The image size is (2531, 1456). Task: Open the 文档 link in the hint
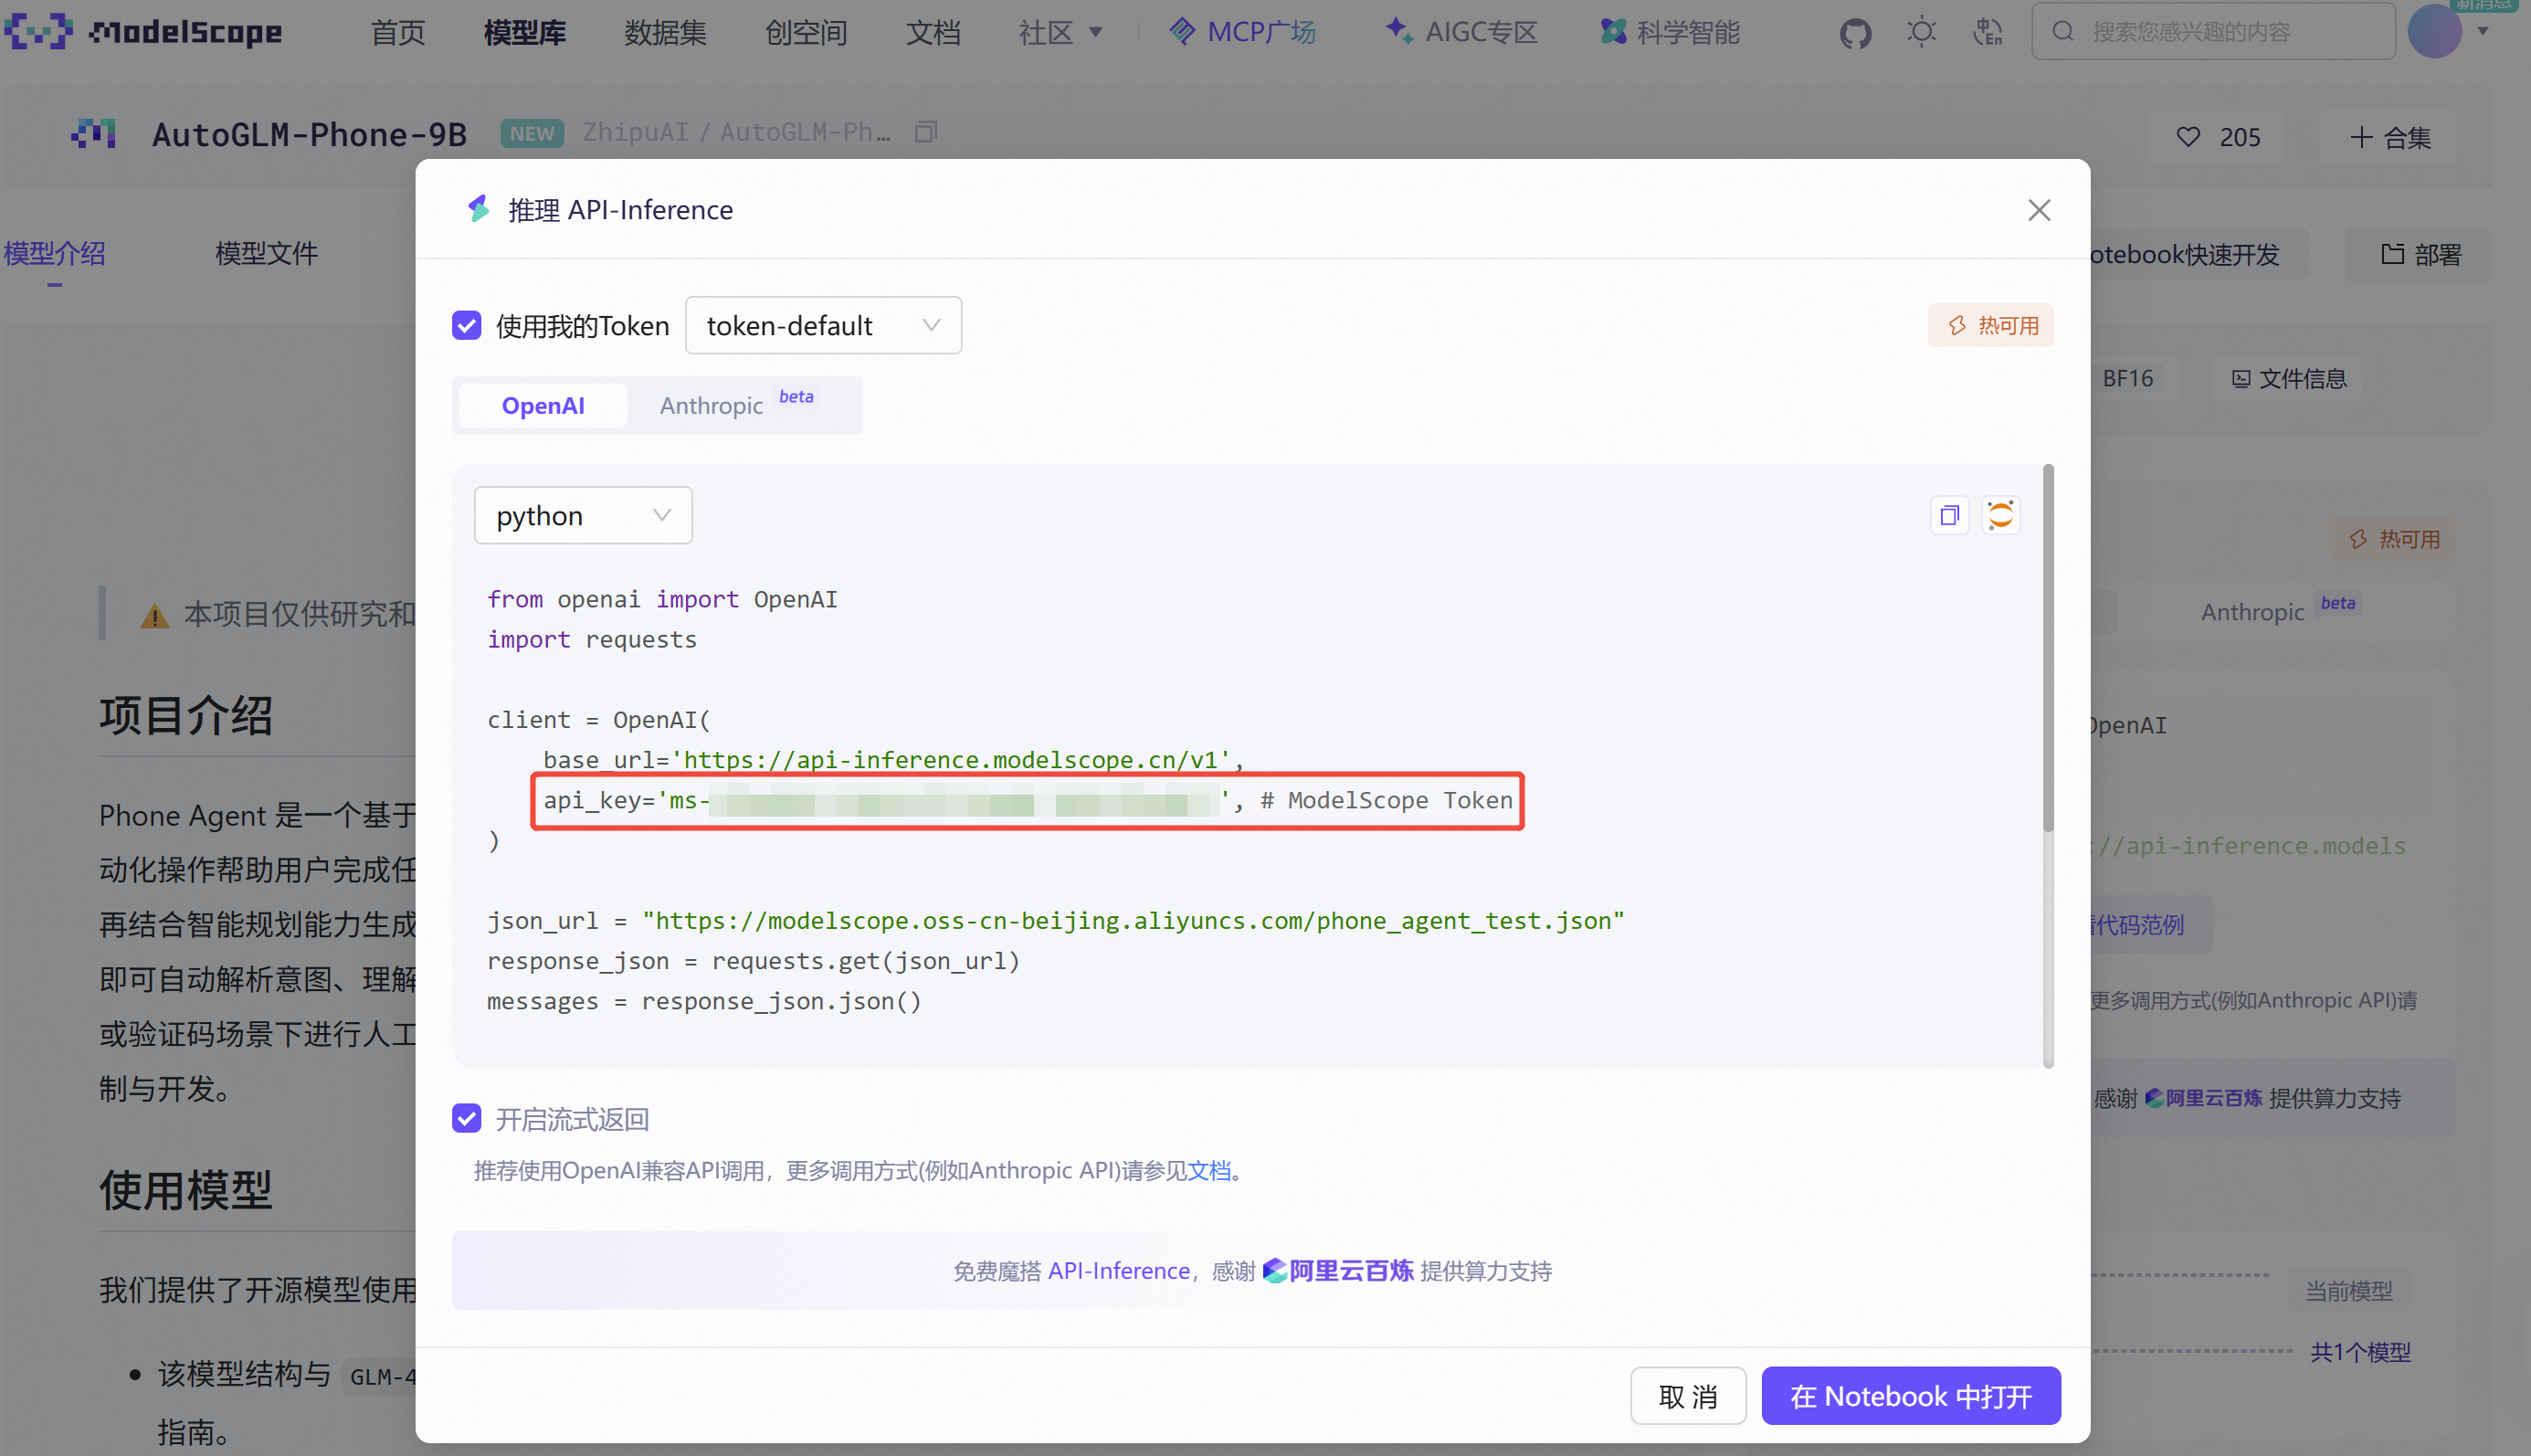pos(1209,1170)
